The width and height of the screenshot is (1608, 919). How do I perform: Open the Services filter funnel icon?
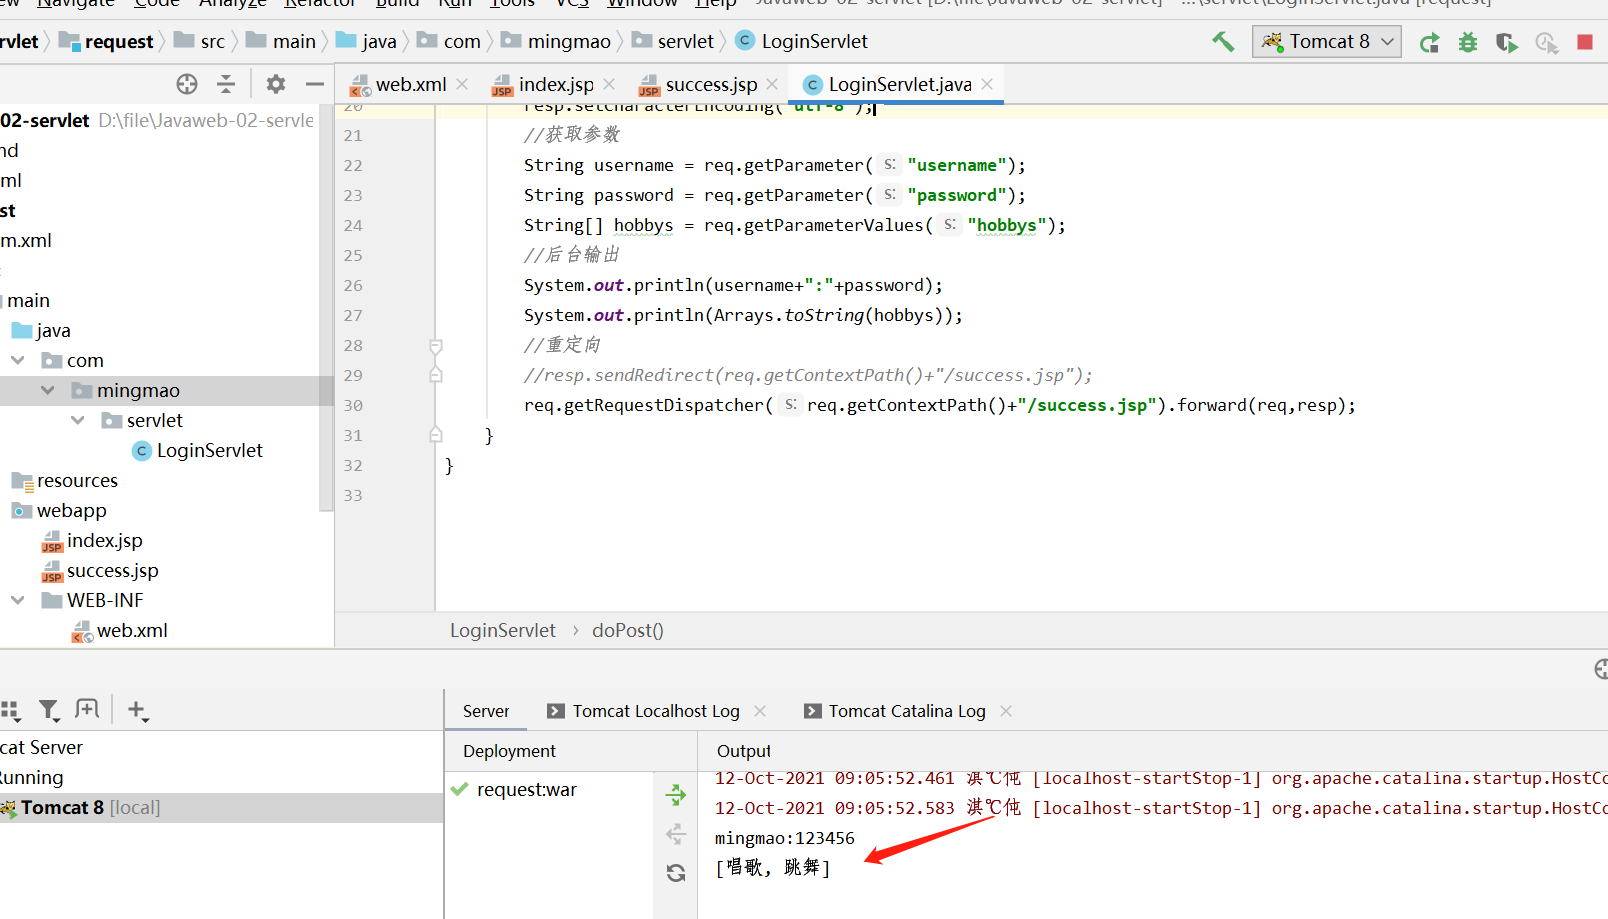coord(49,710)
